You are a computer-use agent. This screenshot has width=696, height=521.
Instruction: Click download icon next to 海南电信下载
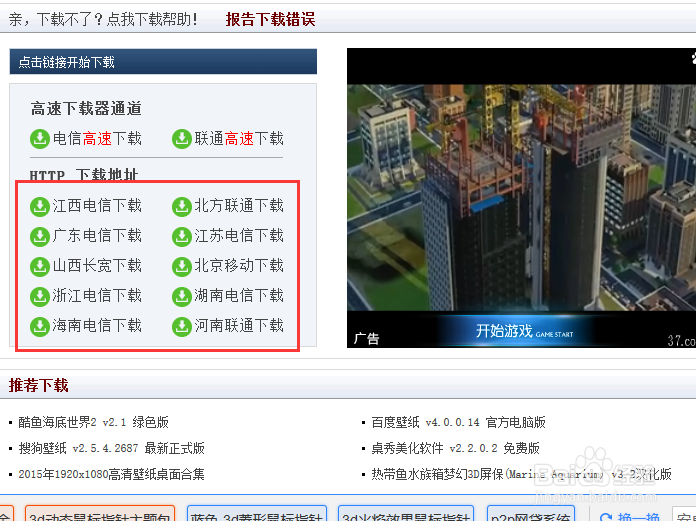click(x=40, y=327)
